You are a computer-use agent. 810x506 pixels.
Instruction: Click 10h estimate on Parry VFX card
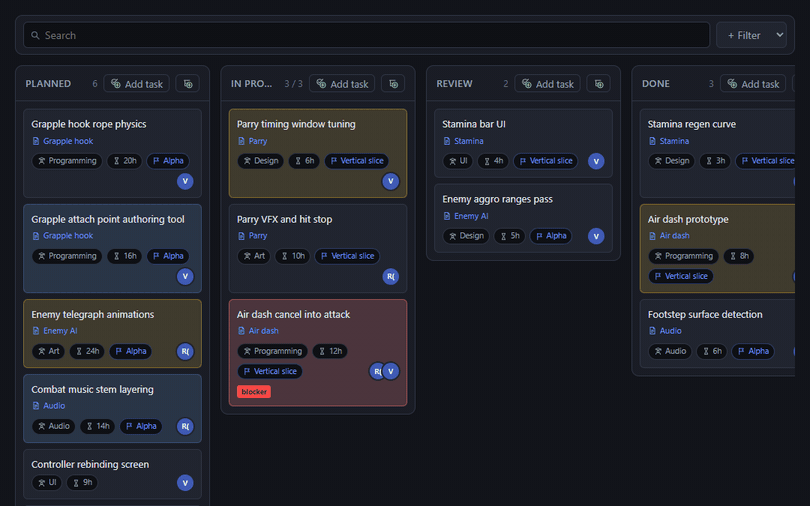pyautogui.click(x=292, y=256)
